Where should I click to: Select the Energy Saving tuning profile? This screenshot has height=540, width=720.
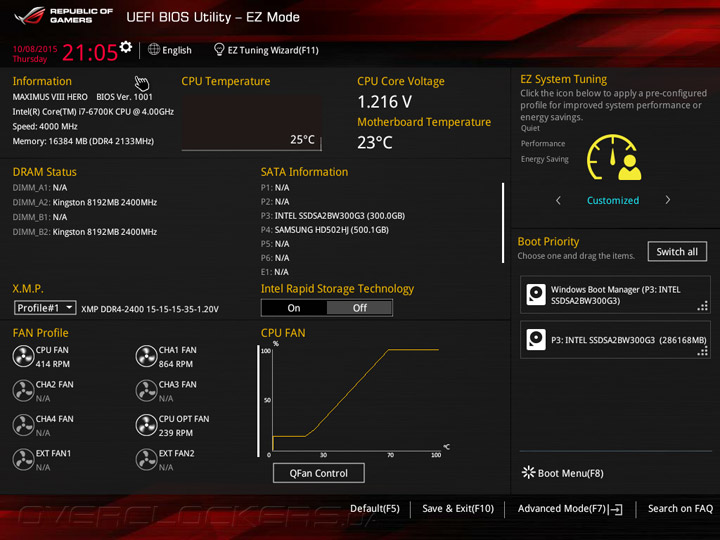545,159
